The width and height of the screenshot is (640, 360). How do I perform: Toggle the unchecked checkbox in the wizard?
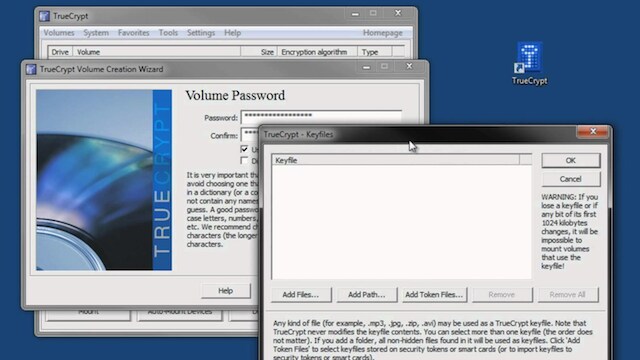[x=244, y=160]
